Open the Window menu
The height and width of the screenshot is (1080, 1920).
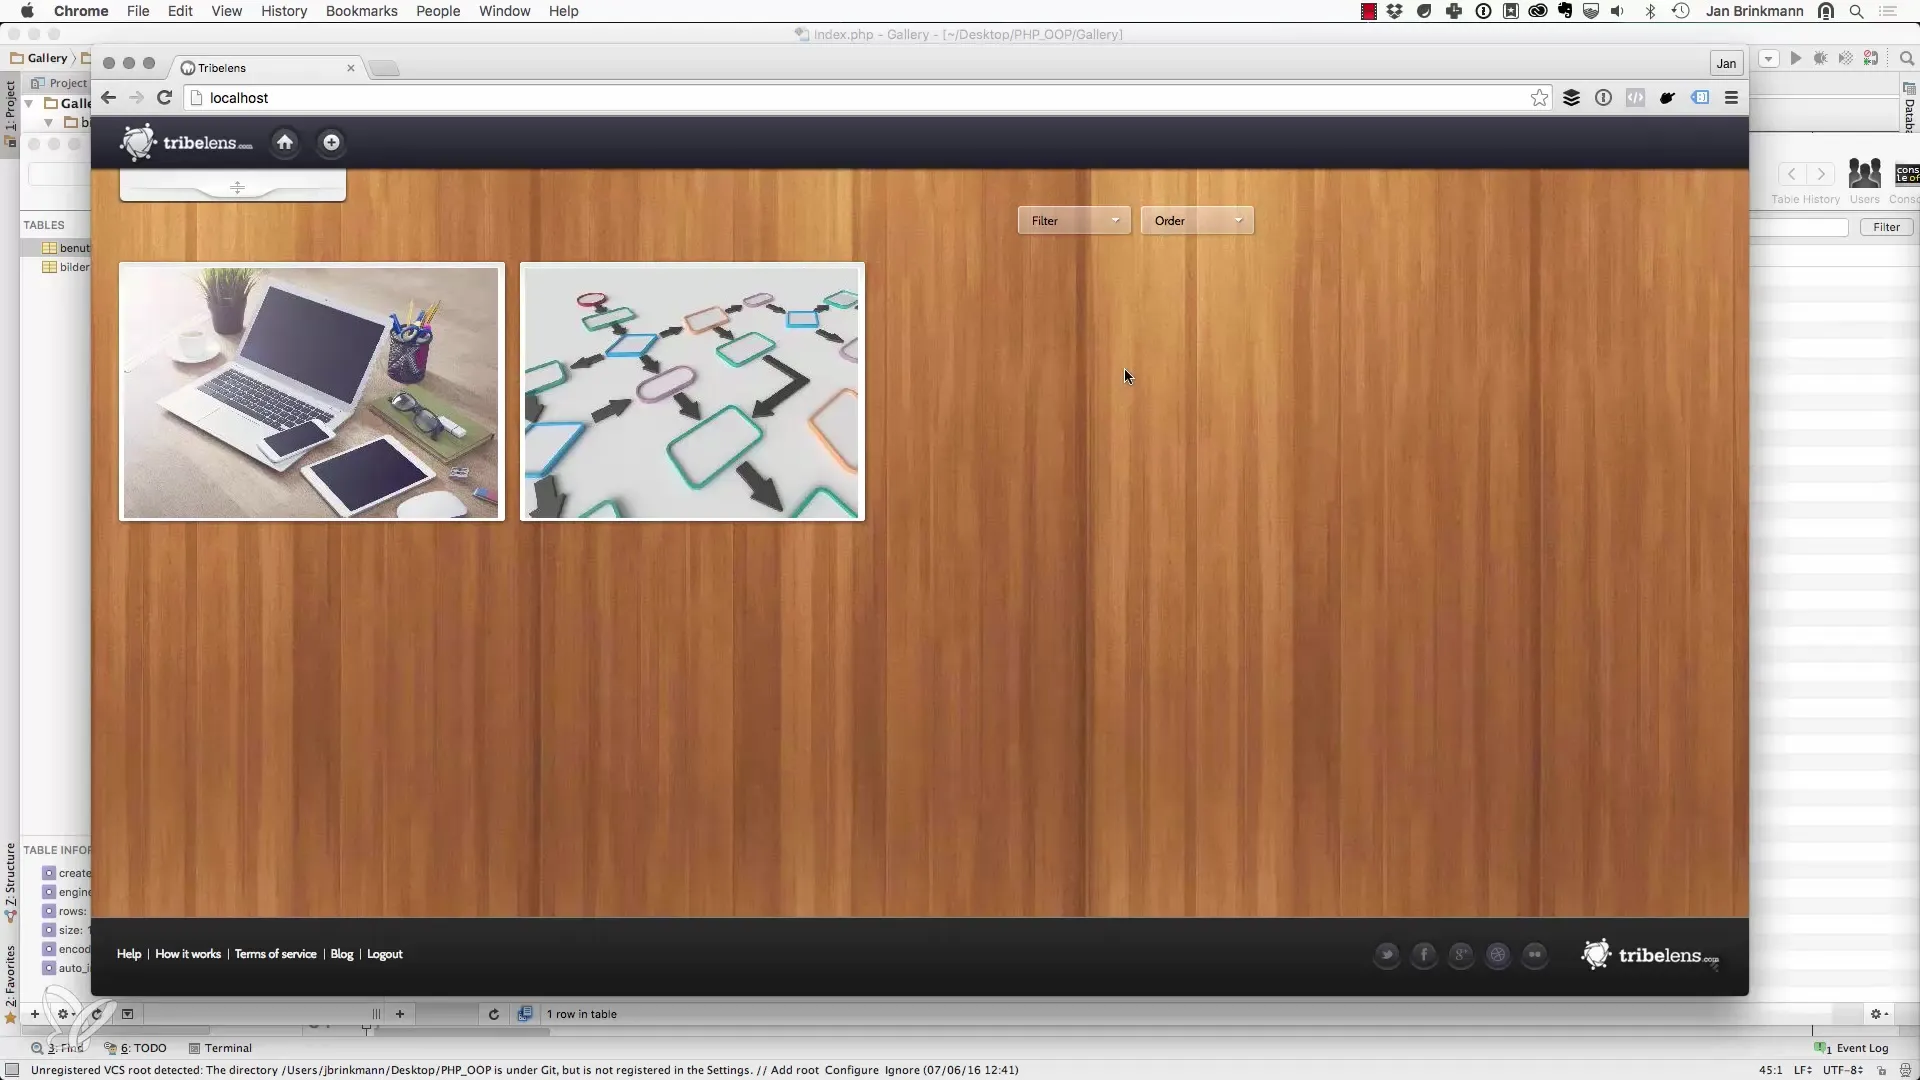click(x=504, y=11)
